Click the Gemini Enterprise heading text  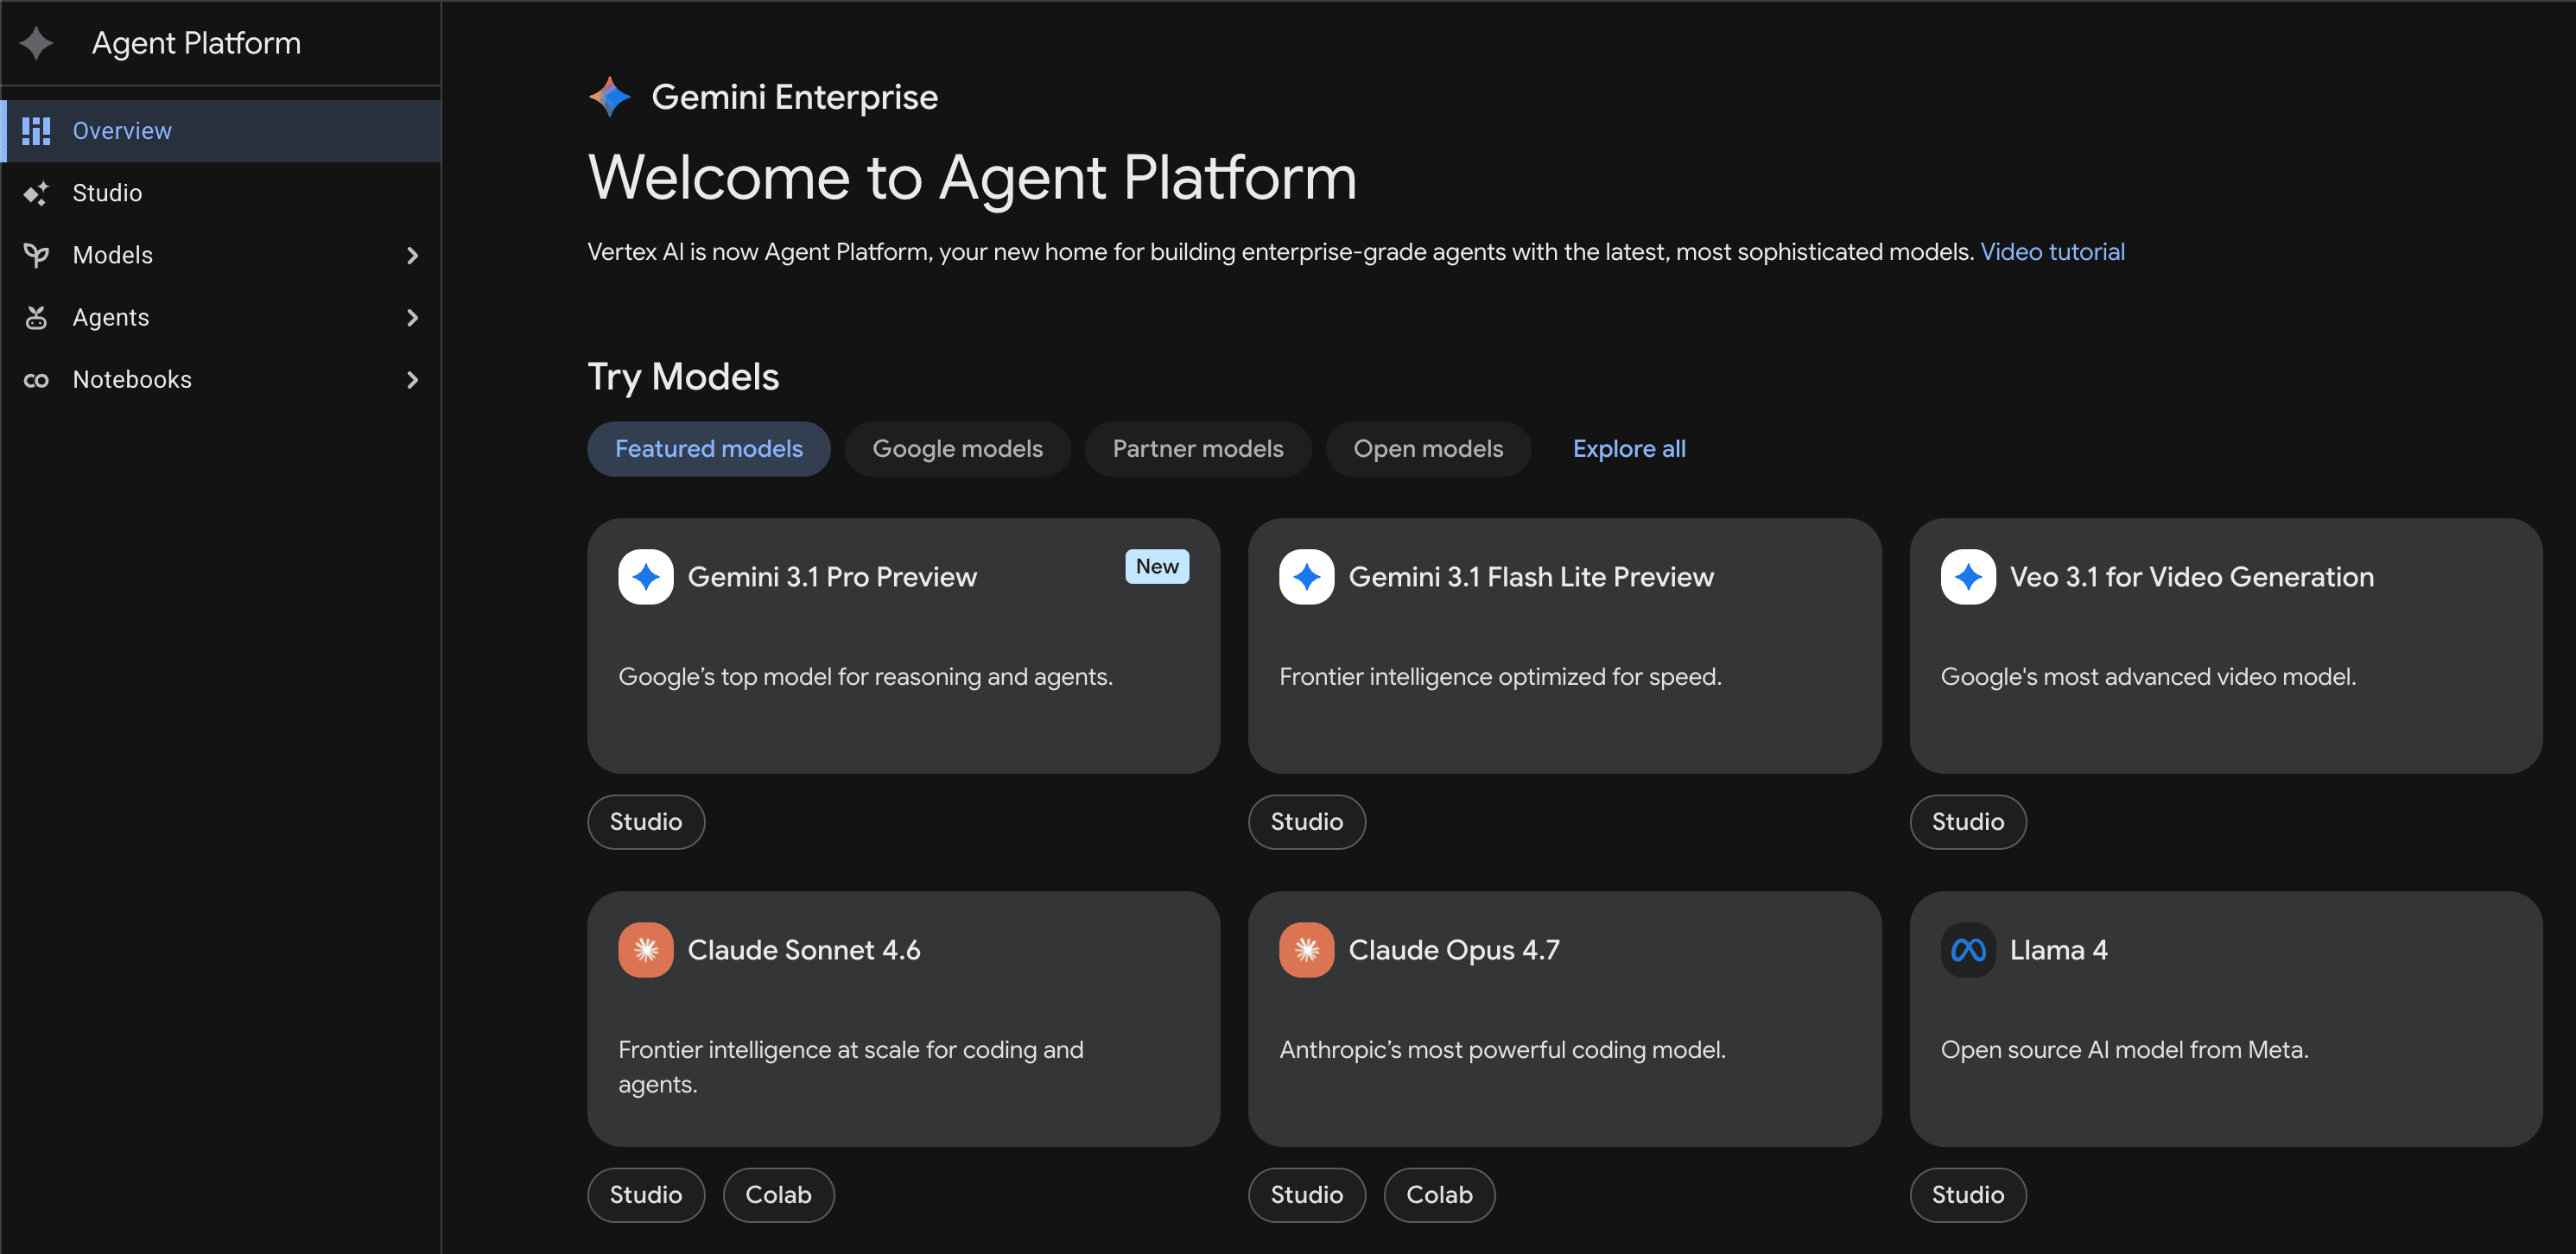[x=794, y=97]
